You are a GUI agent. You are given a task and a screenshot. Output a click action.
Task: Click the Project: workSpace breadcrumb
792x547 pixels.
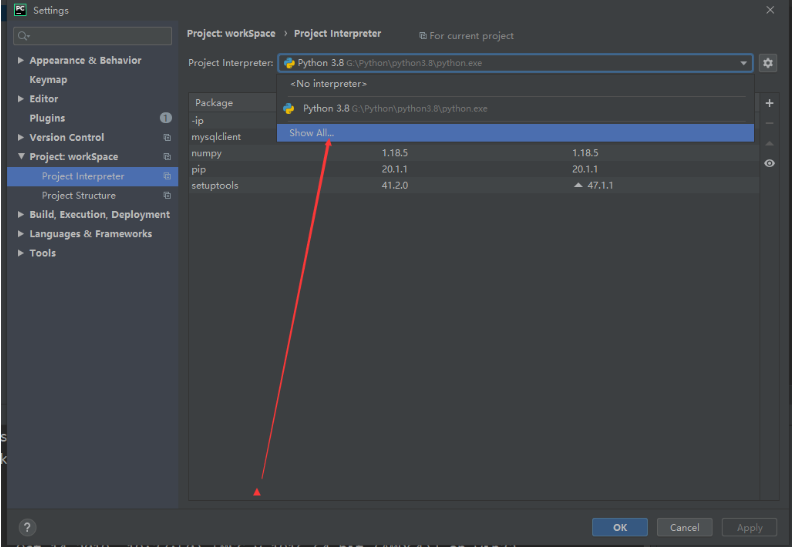[x=231, y=33]
